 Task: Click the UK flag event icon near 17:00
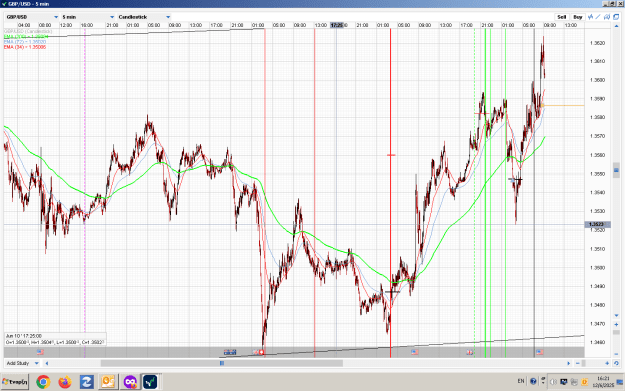tap(470, 352)
